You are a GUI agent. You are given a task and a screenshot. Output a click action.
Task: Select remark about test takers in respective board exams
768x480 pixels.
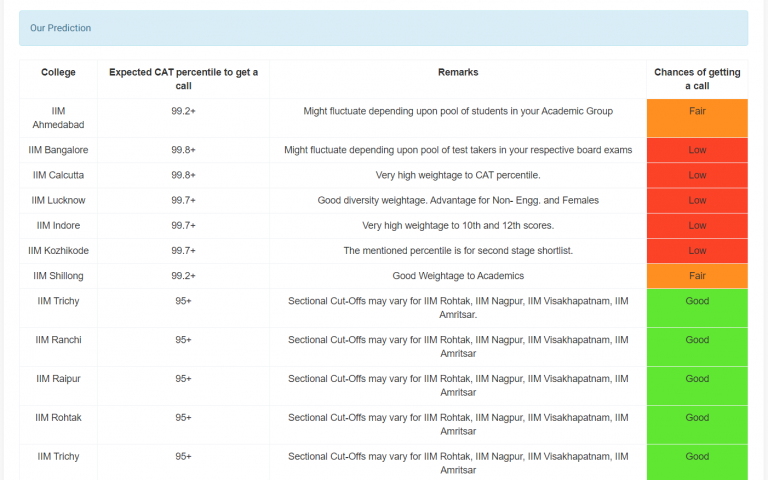click(458, 150)
